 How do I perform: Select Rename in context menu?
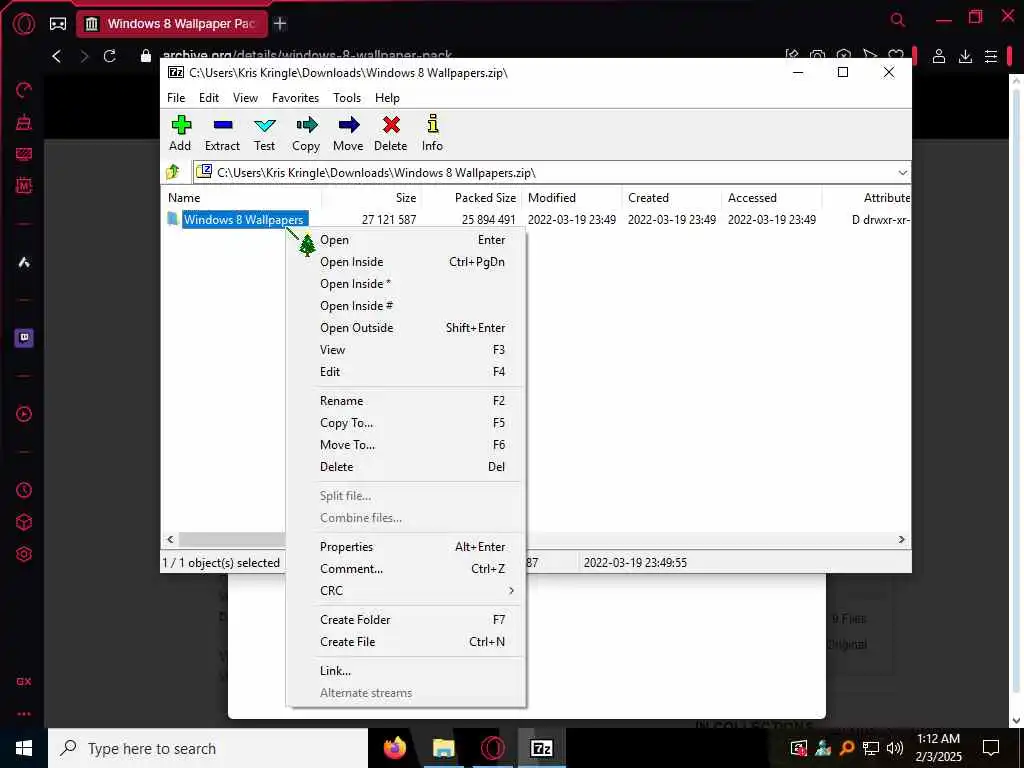pyautogui.click(x=406, y=401)
